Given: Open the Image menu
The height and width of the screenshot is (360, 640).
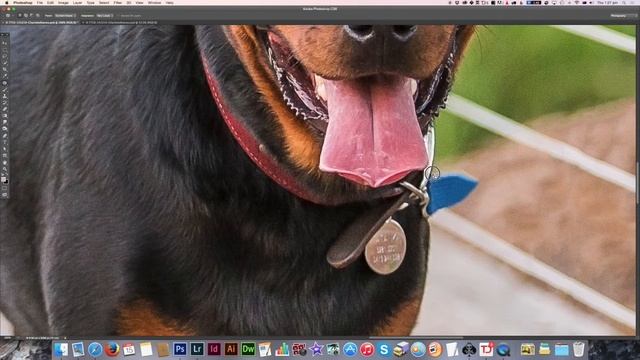Looking at the screenshot, I should click(63, 2).
